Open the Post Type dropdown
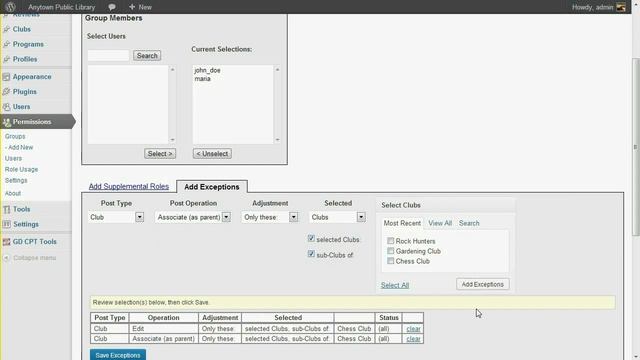 pos(116,217)
